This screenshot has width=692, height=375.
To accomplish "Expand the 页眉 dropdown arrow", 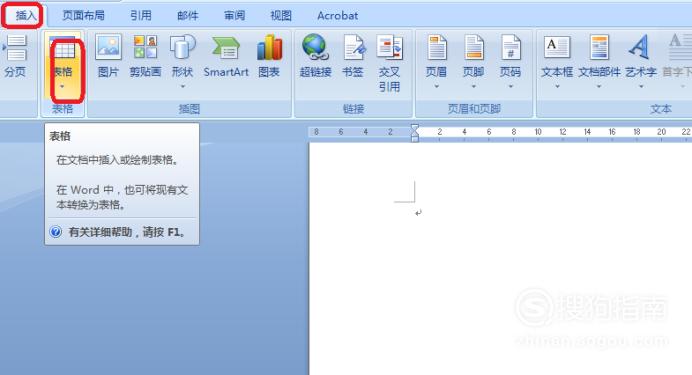I will tap(436, 86).
